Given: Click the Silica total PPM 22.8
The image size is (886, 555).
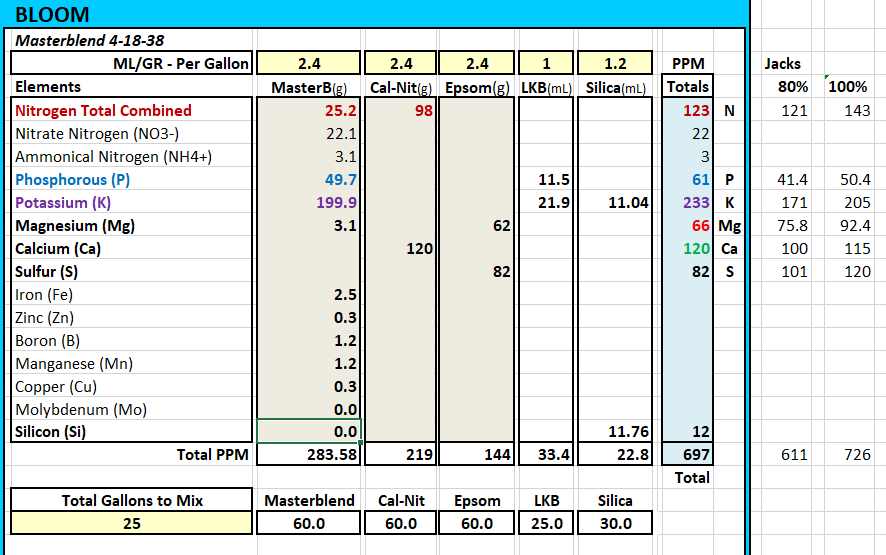Looking at the screenshot, I should (x=633, y=454).
